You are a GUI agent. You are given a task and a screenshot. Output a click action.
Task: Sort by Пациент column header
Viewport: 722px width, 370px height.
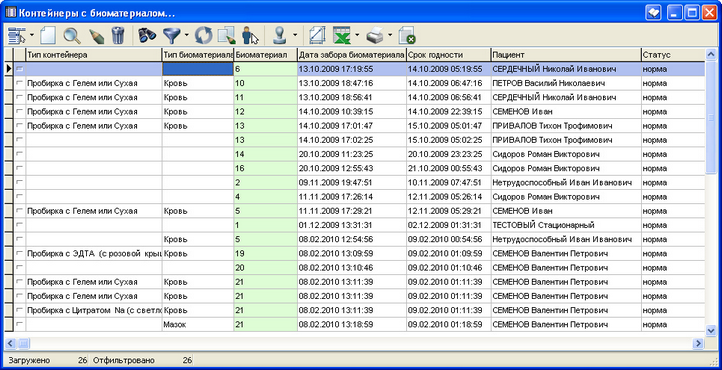click(566, 55)
